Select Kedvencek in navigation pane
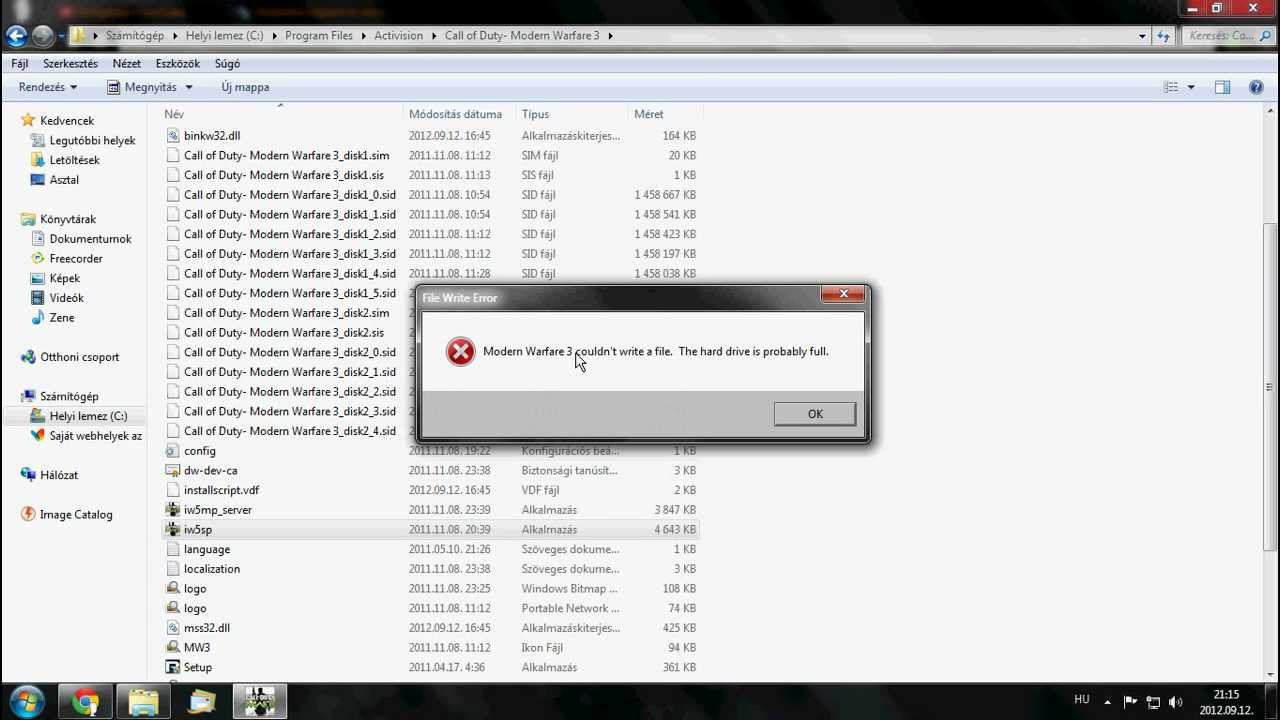The image size is (1280, 720). (x=67, y=121)
